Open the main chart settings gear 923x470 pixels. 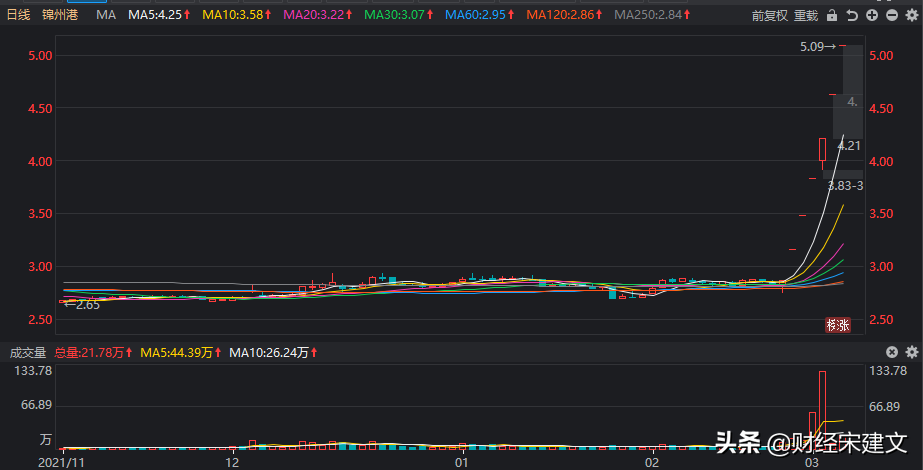[912, 15]
